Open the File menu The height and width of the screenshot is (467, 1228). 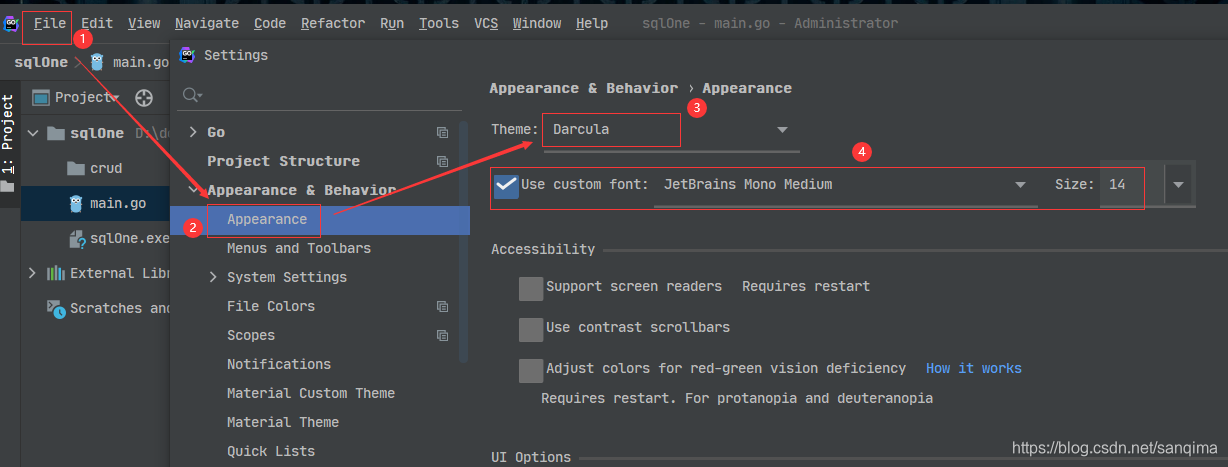[49, 23]
